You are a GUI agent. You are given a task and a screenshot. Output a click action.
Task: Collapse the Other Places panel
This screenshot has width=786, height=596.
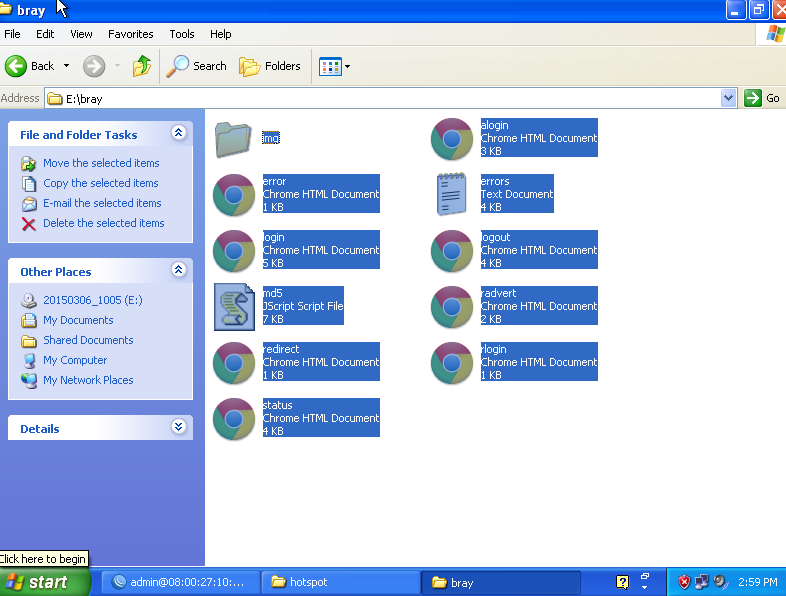pos(178,270)
